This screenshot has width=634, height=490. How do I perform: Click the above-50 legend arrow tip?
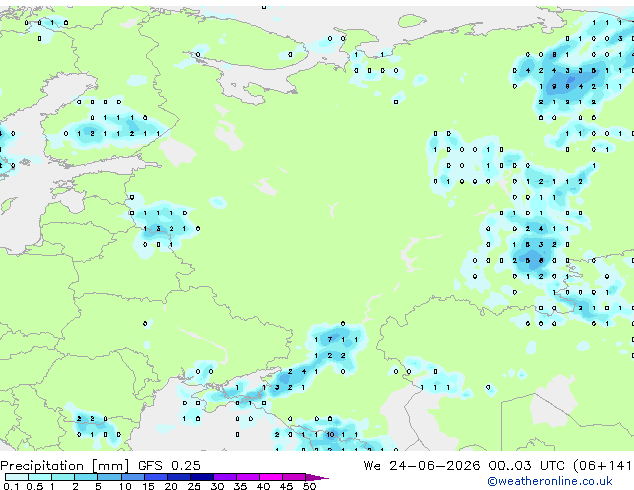[317, 477]
